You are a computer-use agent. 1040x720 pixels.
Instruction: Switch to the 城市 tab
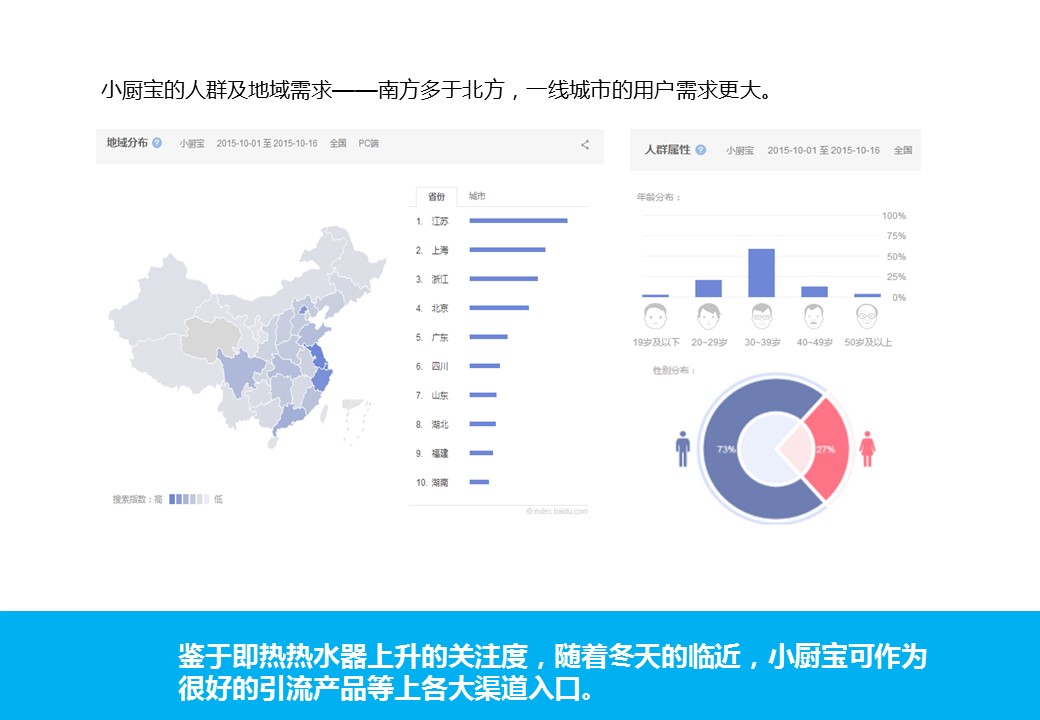pos(477,196)
